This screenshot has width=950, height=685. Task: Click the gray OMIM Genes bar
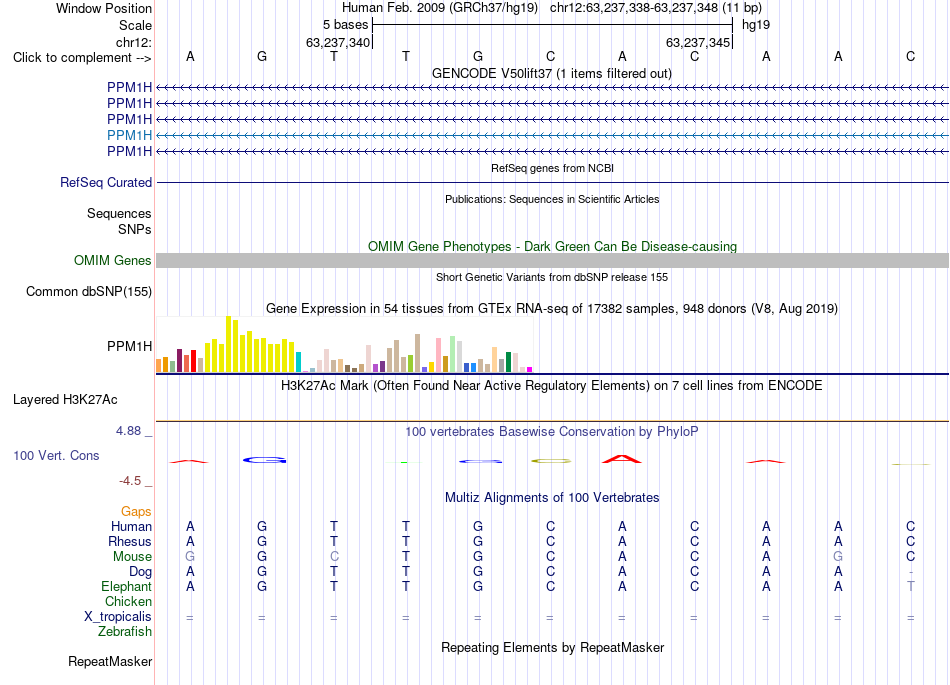click(552, 260)
